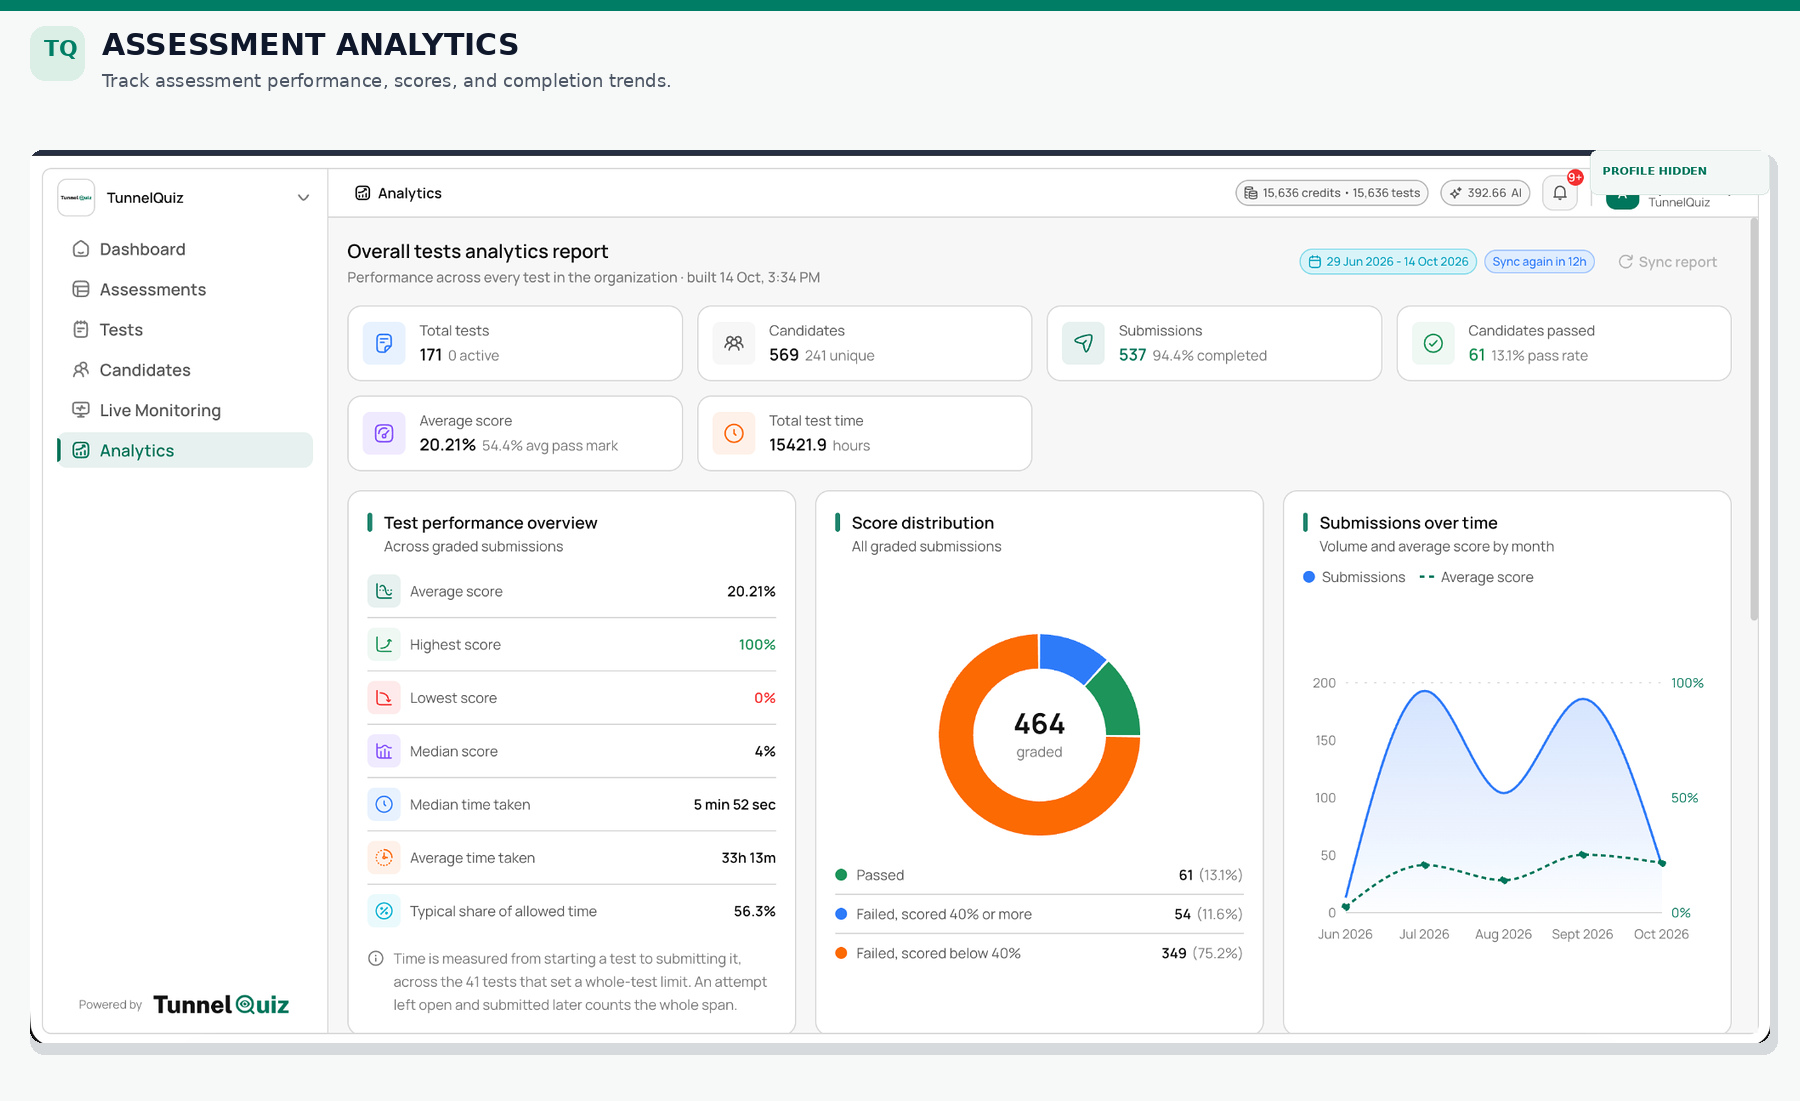The width and height of the screenshot is (1800, 1101).
Task: Click the Total tests card icon
Action: [384, 343]
